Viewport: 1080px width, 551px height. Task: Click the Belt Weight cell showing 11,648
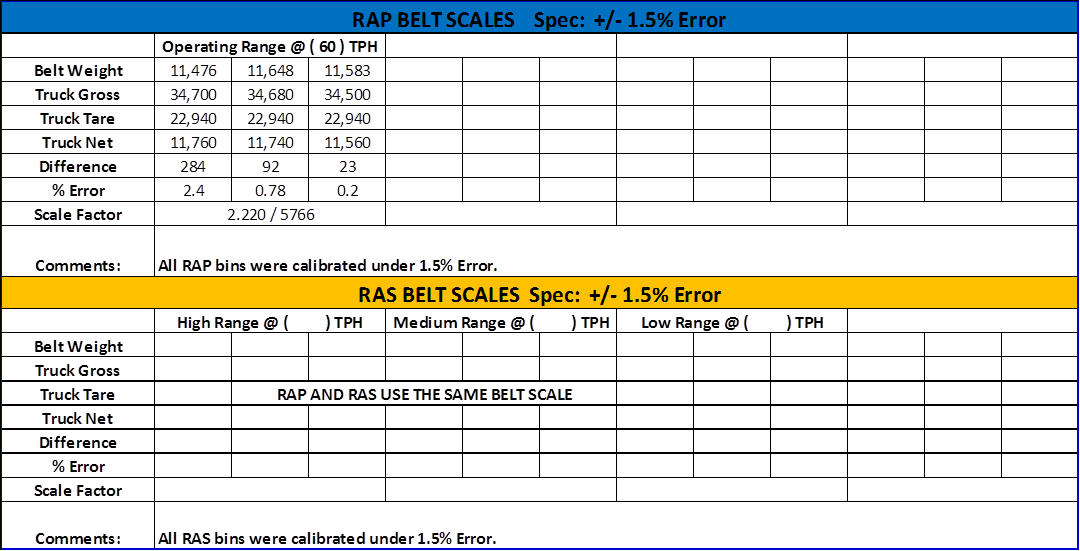[x=270, y=71]
